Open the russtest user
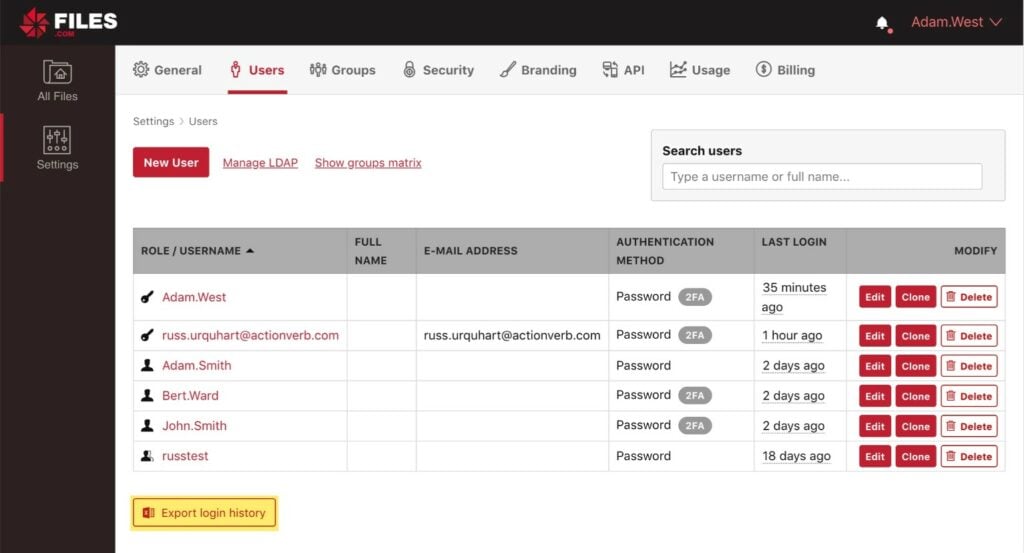Viewport: 1024px width, 553px height. [x=185, y=456]
